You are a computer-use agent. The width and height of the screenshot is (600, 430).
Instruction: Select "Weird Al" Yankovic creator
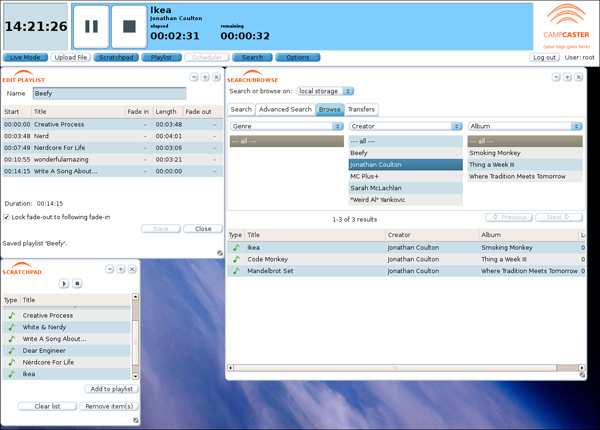(406, 200)
